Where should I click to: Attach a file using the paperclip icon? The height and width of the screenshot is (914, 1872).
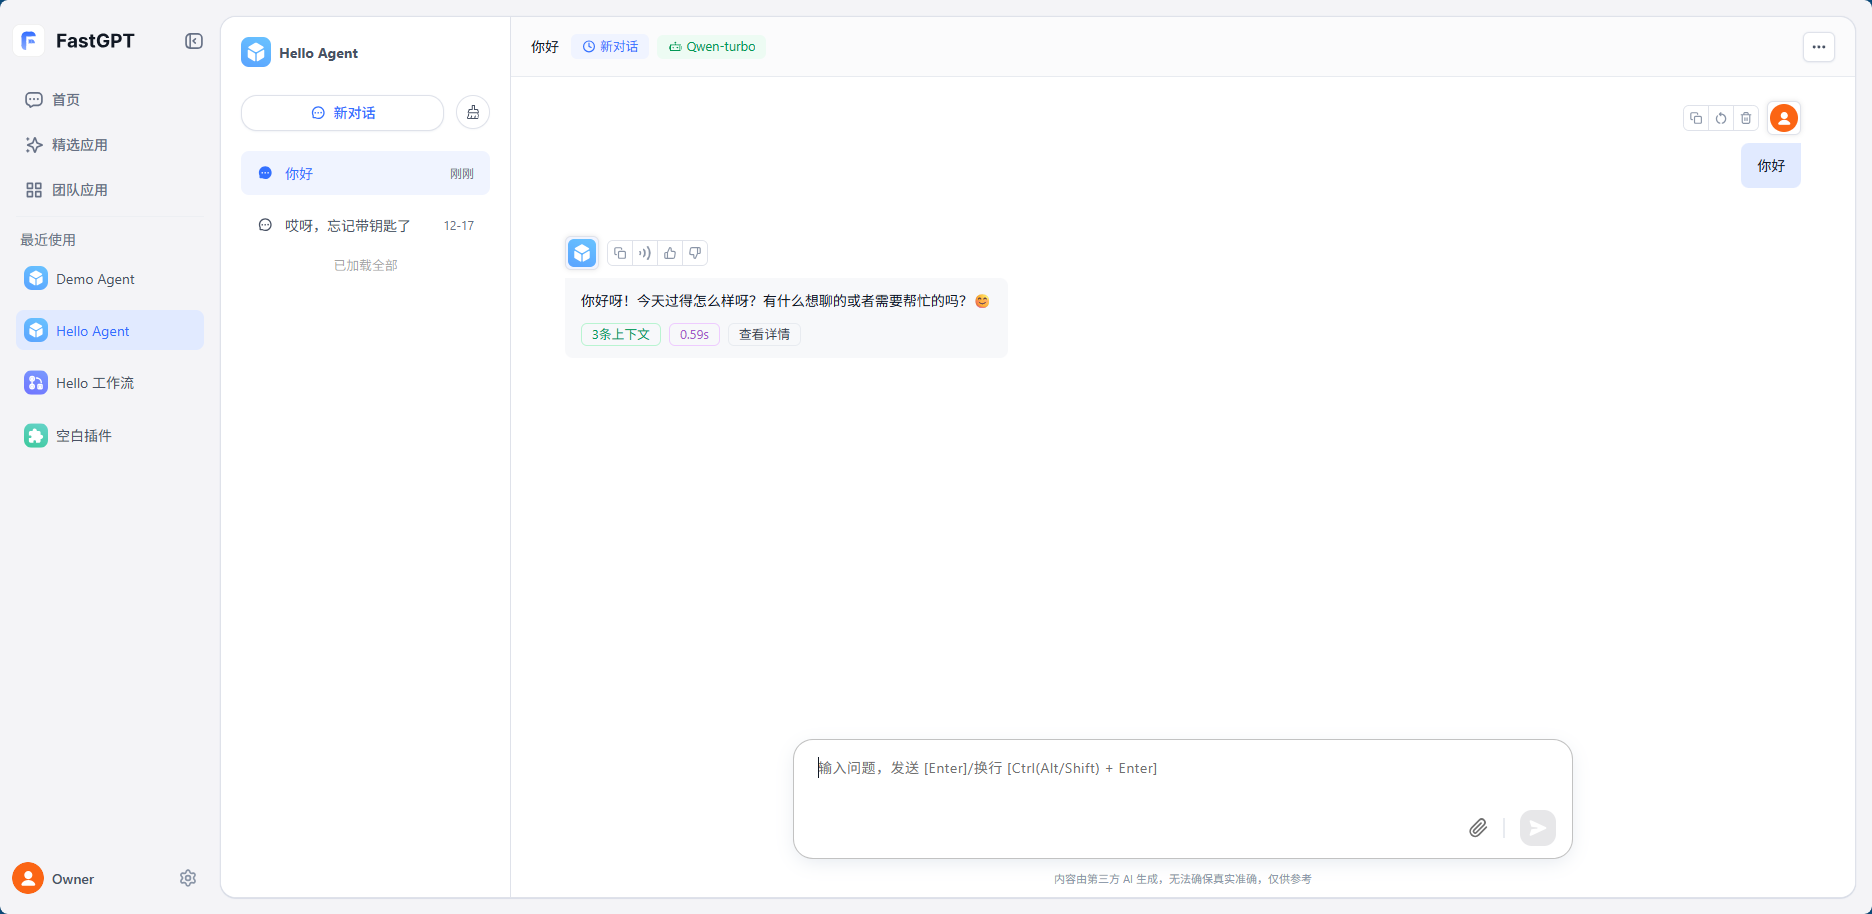[x=1478, y=828]
